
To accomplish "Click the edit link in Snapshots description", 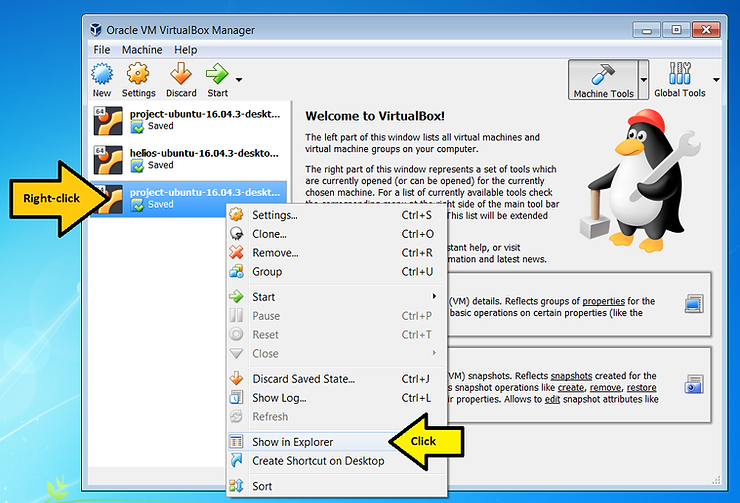I will pos(552,400).
